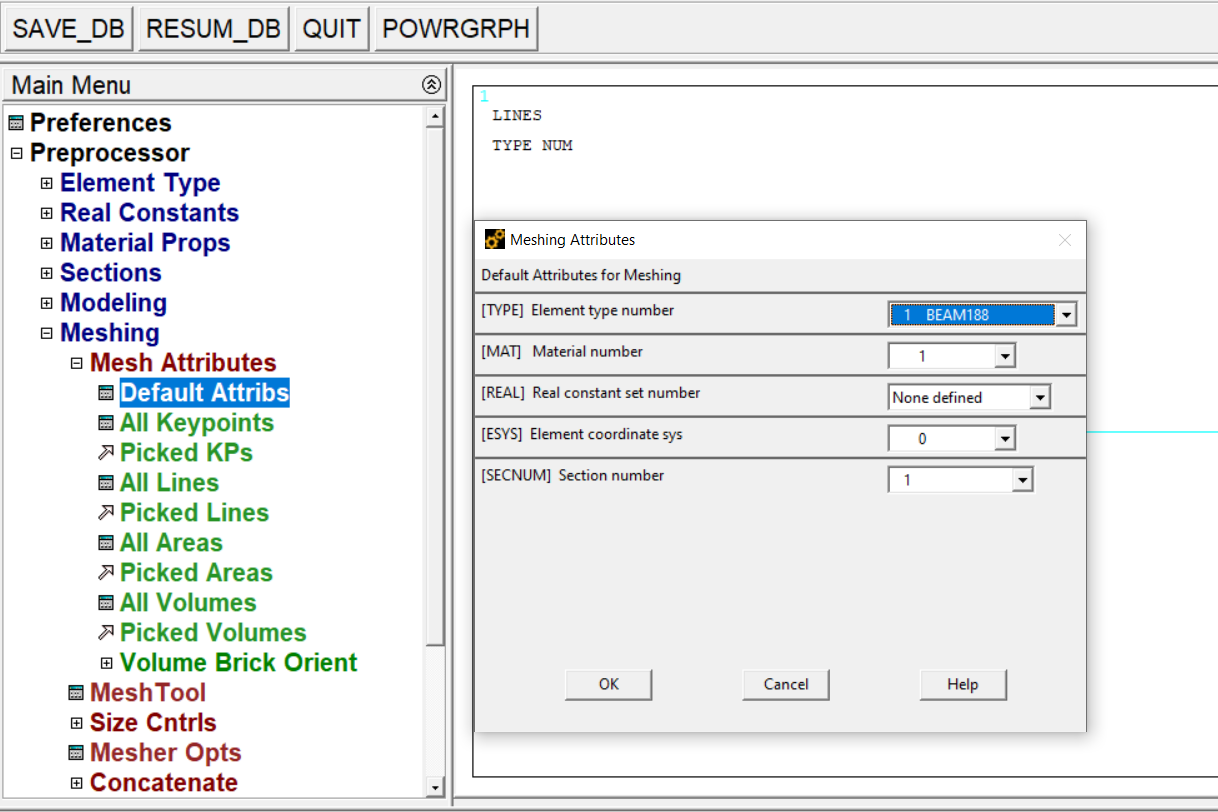Open Picked Lines menu item

coord(194,513)
